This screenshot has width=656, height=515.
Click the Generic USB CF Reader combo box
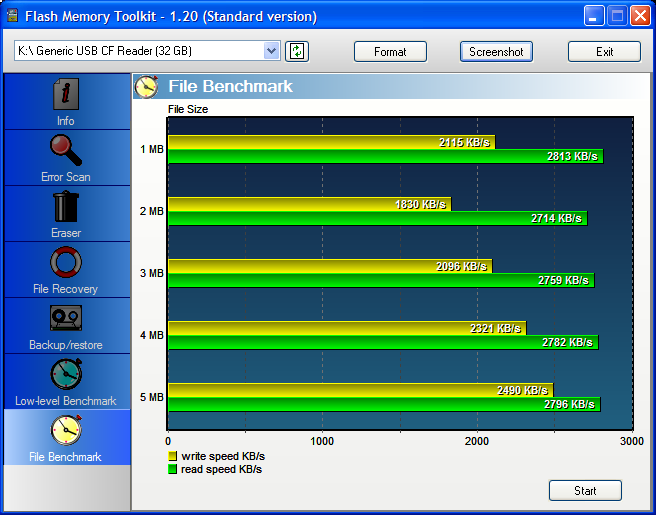pos(140,51)
